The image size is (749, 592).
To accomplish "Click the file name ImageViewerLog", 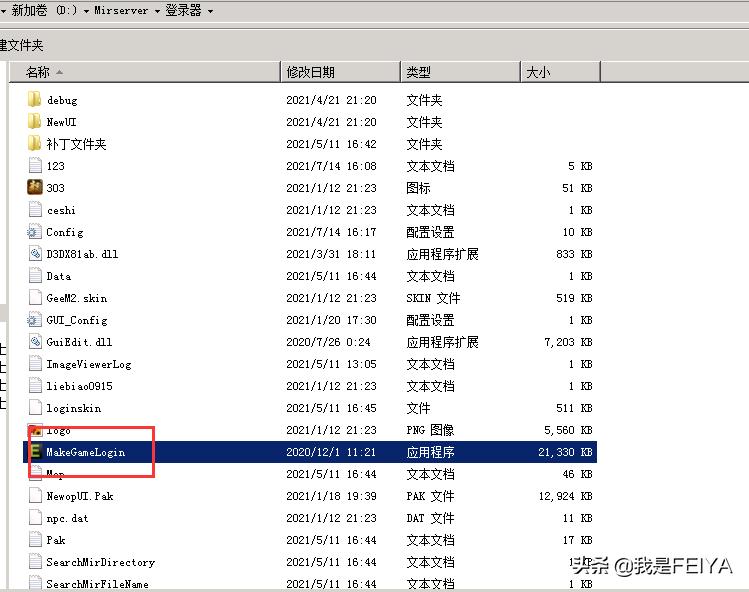I will coord(89,364).
